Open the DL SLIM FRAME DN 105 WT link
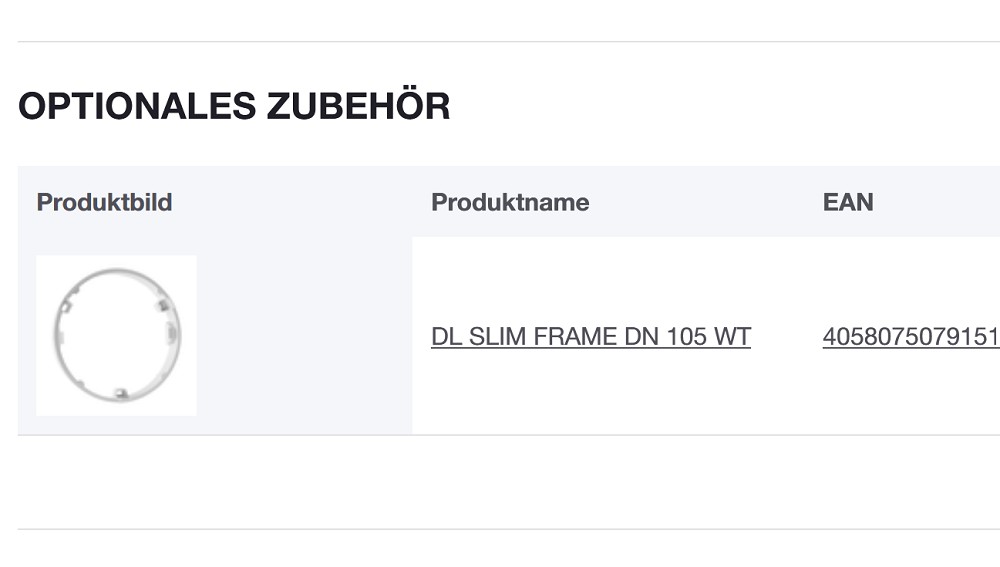This screenshot has width=1000, height=567. (x=590, y=337)
